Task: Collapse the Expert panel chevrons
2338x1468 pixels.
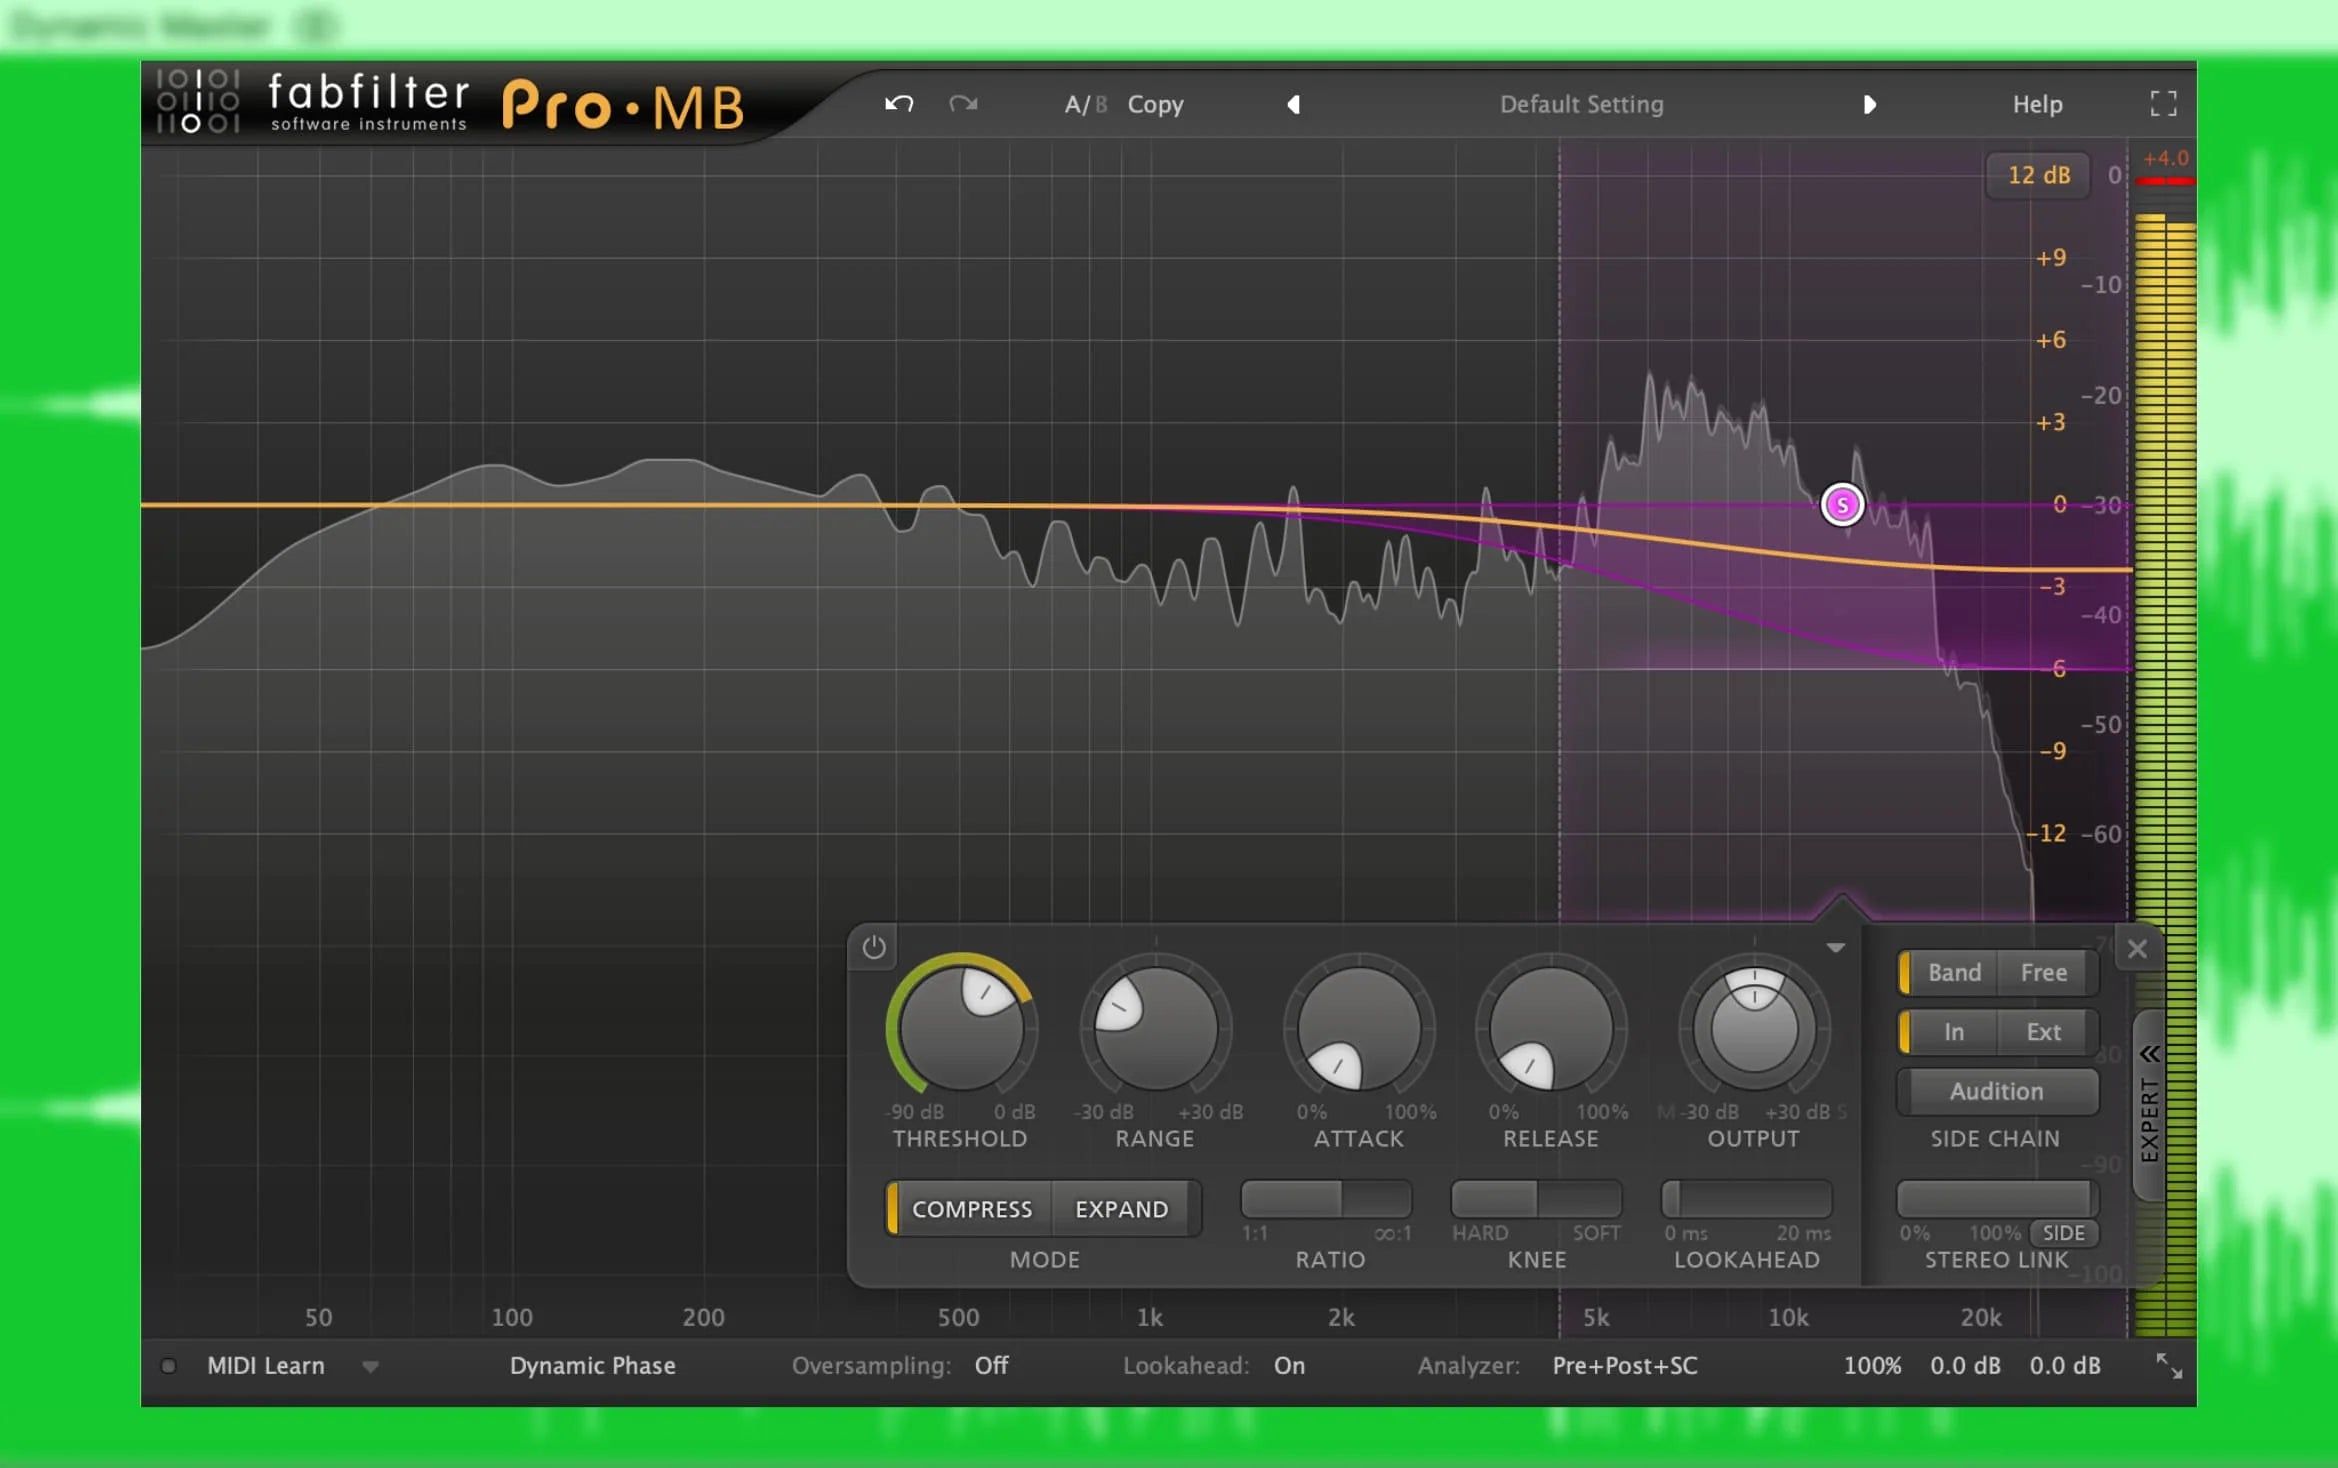Action: [x=2149, y=1054]
